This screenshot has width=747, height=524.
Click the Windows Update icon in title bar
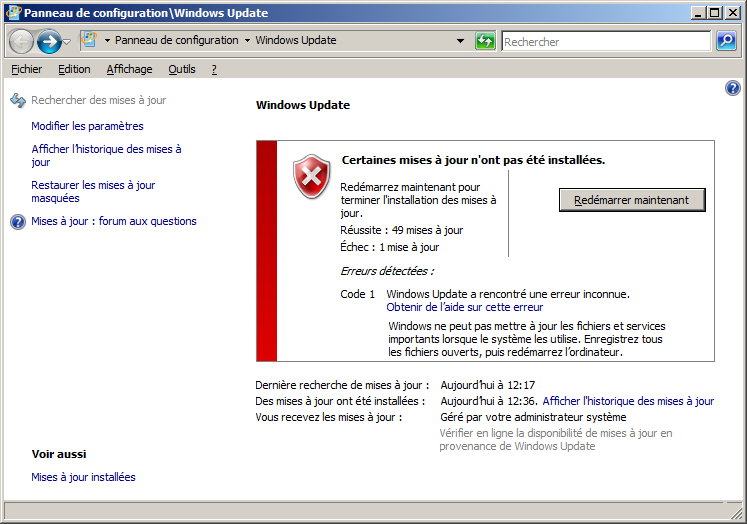[x=12, y=13]
